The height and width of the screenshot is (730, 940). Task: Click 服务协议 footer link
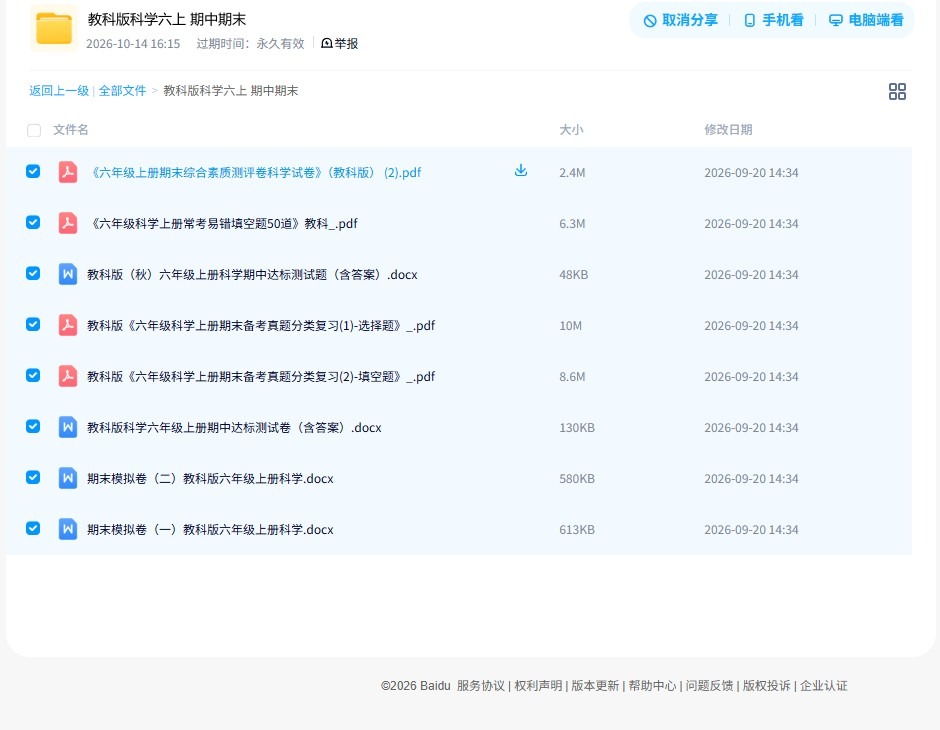tap(481, 686)
